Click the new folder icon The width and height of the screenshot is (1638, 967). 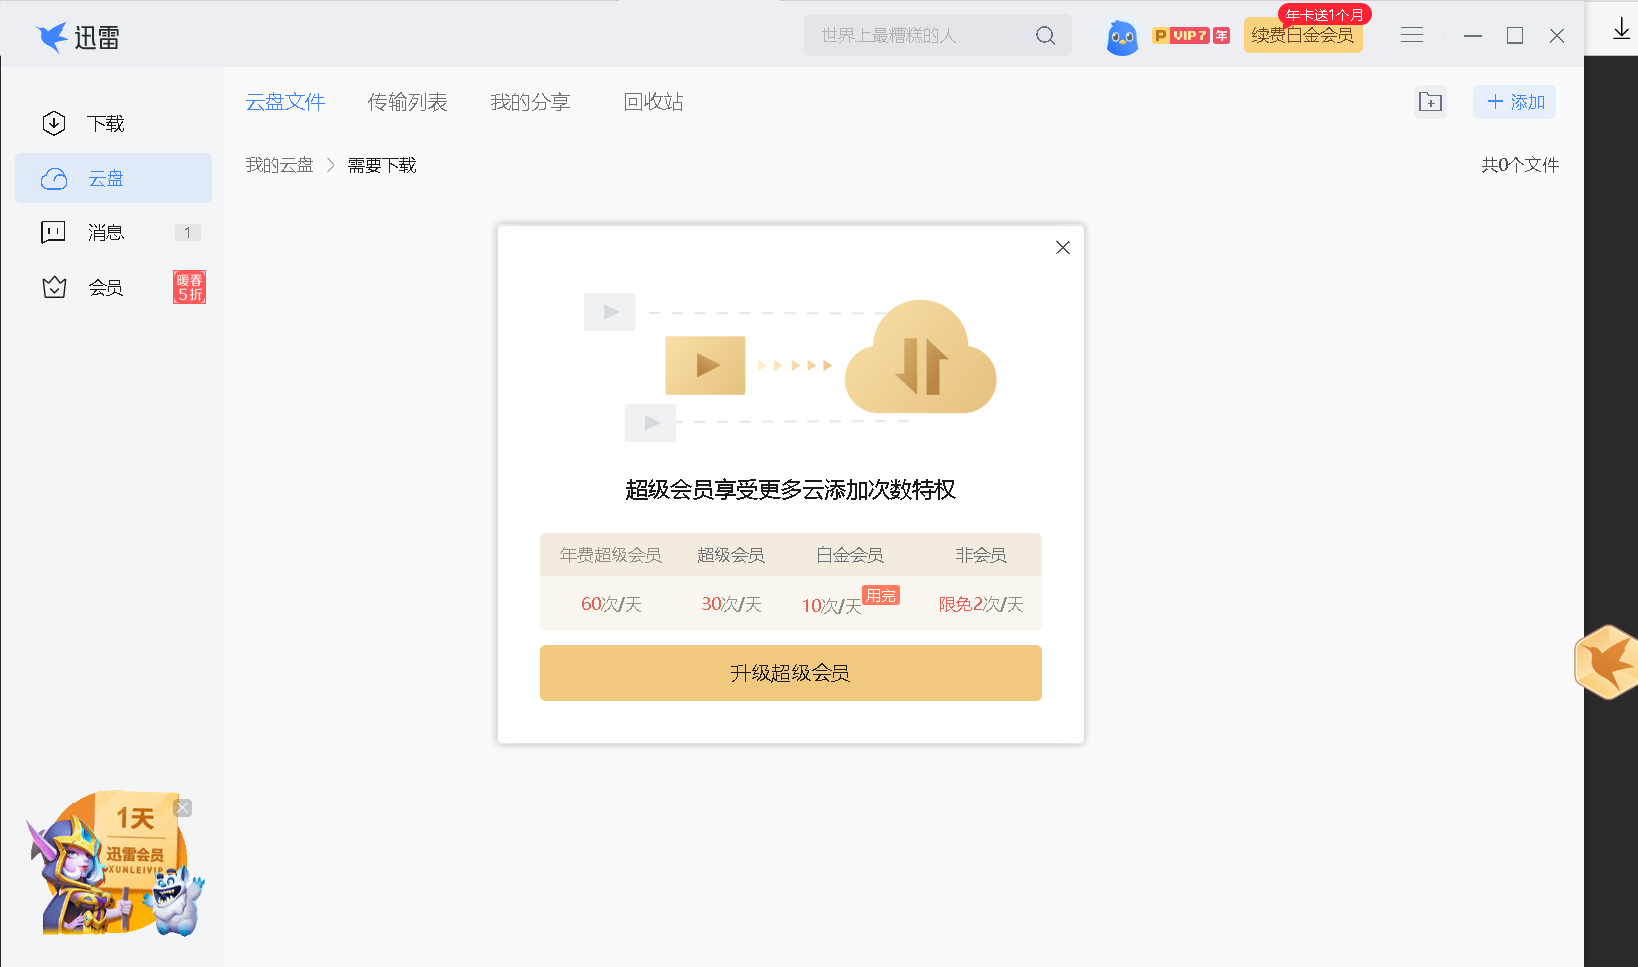1430,102
